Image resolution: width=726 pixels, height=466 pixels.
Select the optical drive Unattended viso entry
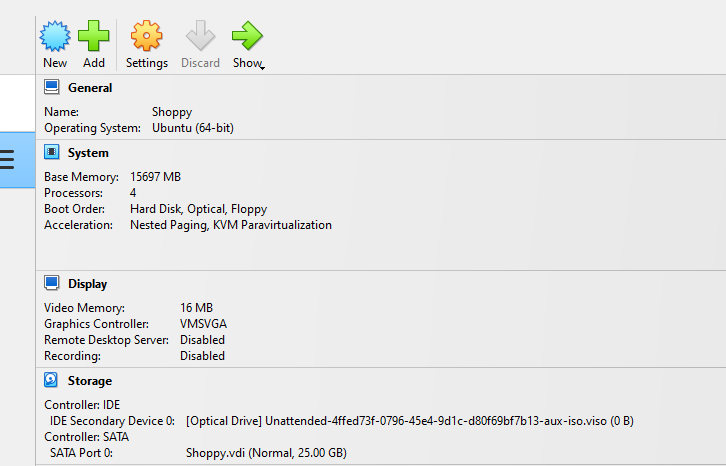click(410, 421)
